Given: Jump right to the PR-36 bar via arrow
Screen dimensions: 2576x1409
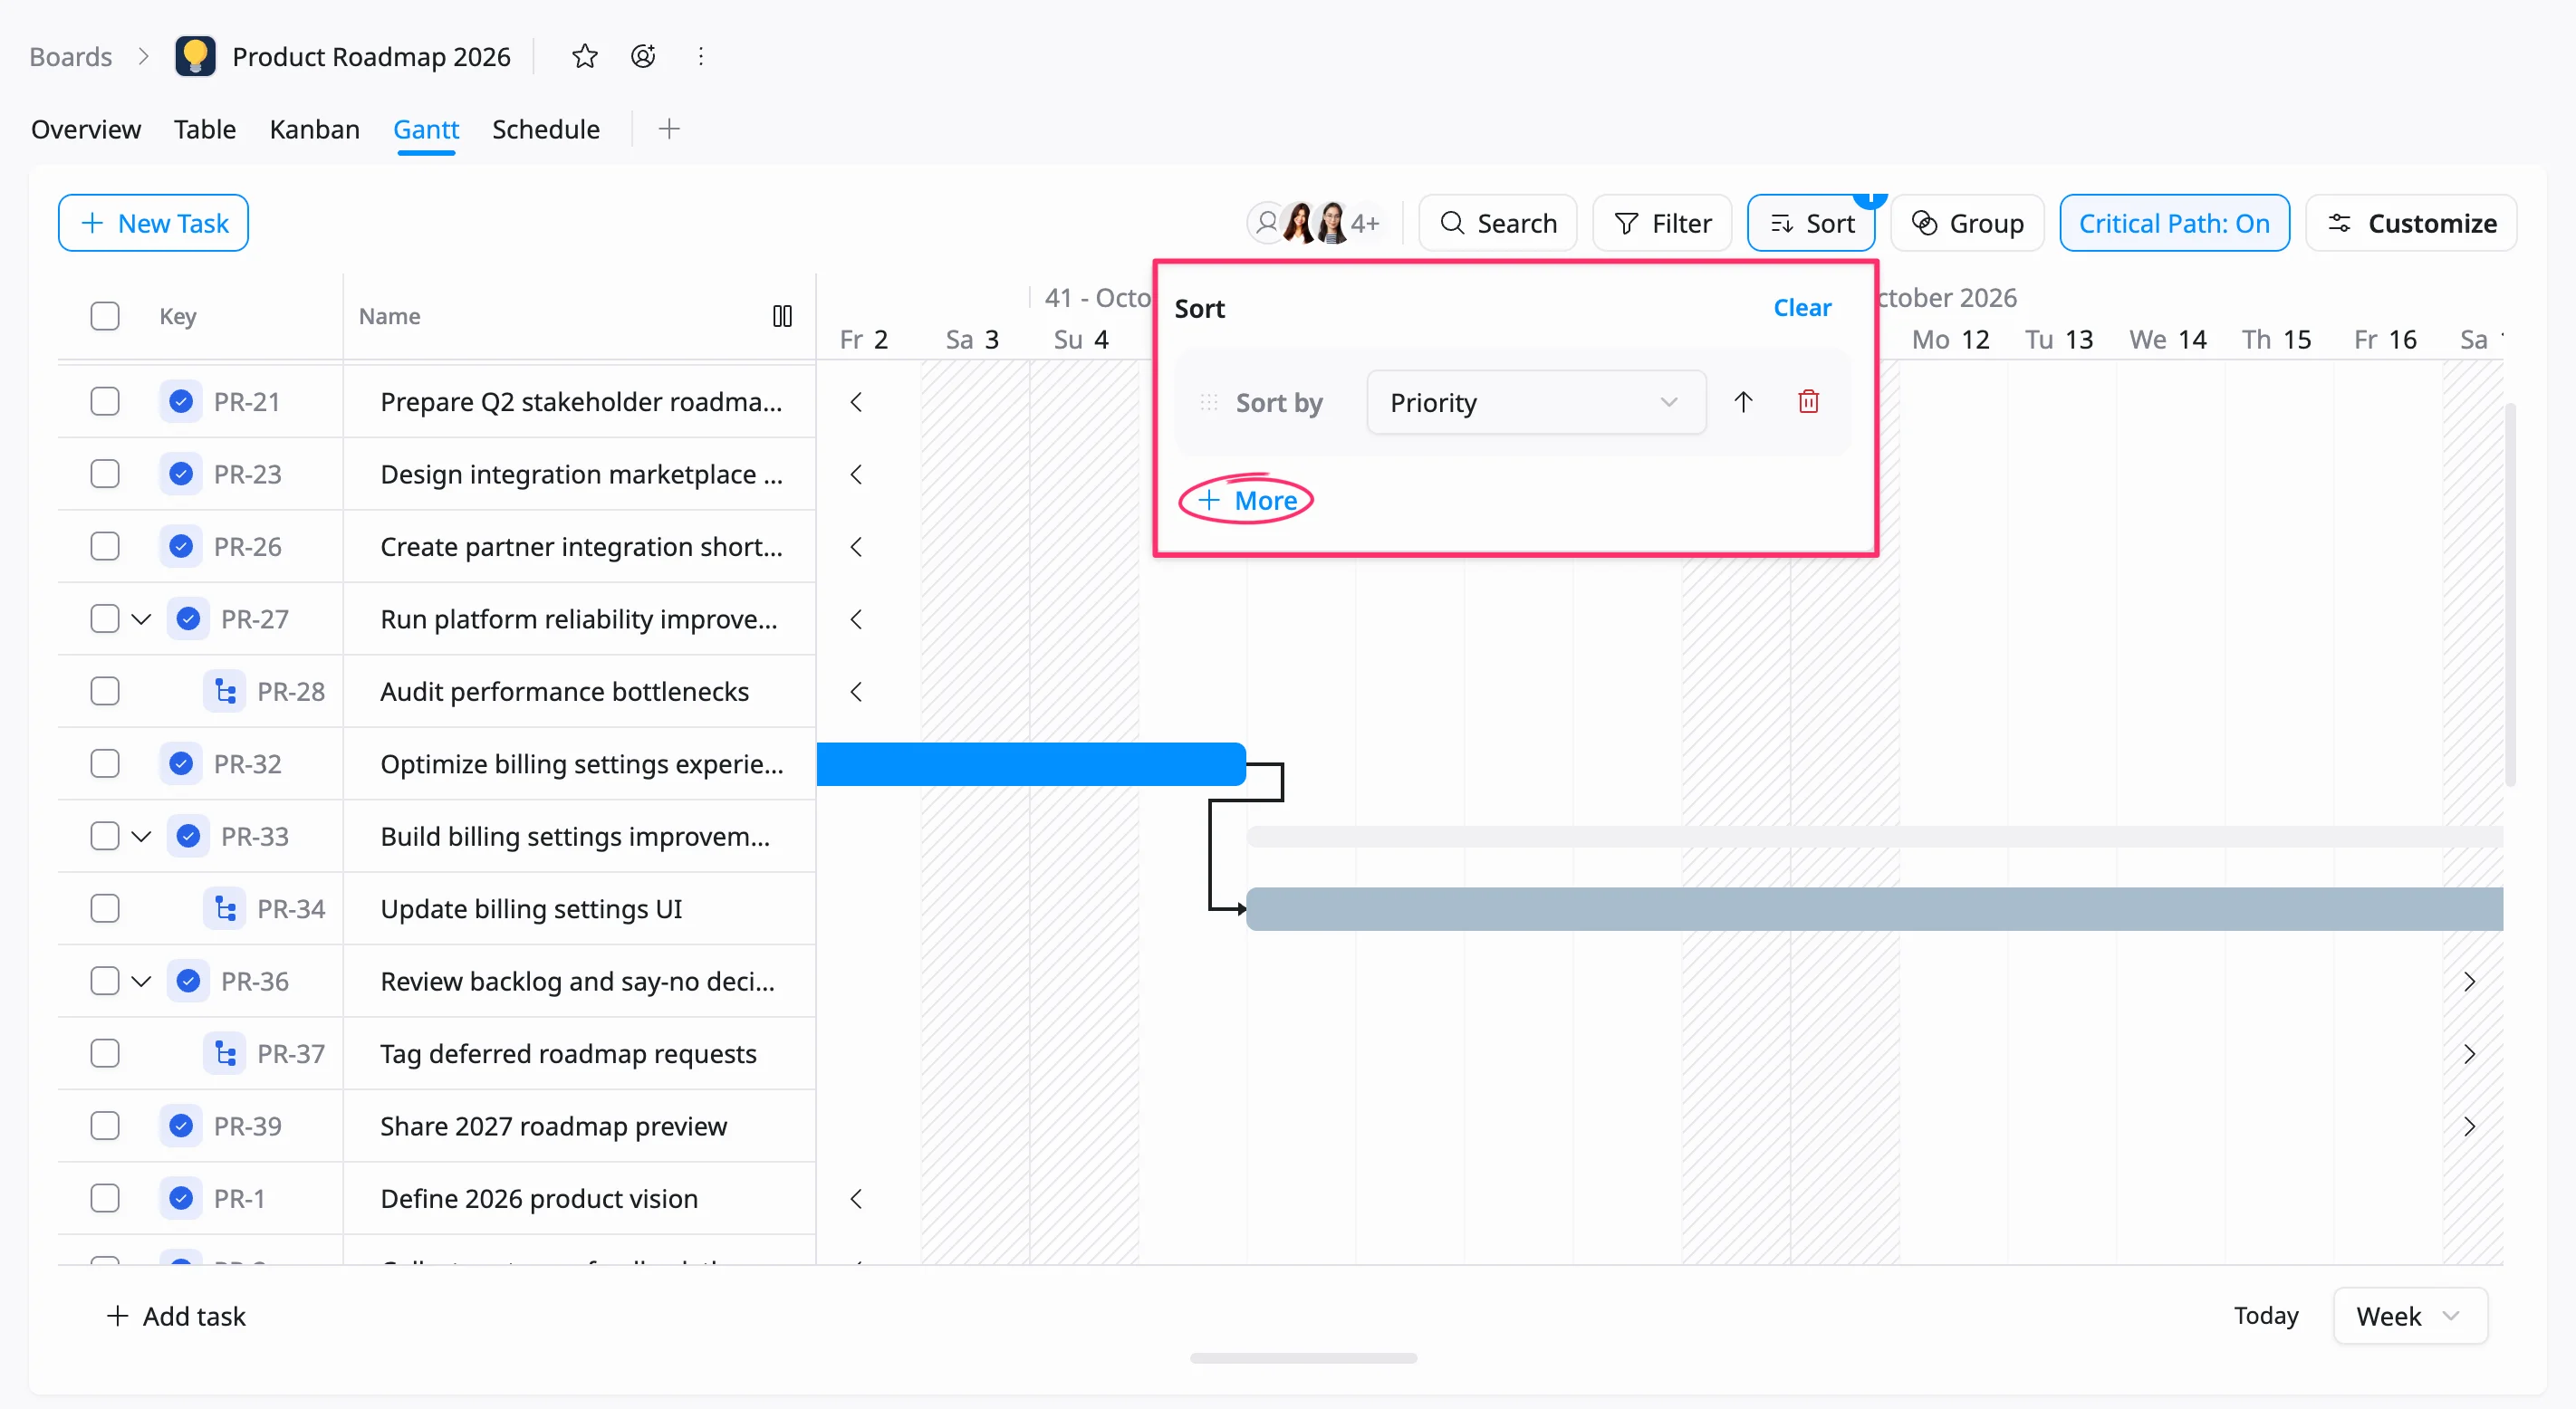Looking at the screenshot, I should (2469, 981).
